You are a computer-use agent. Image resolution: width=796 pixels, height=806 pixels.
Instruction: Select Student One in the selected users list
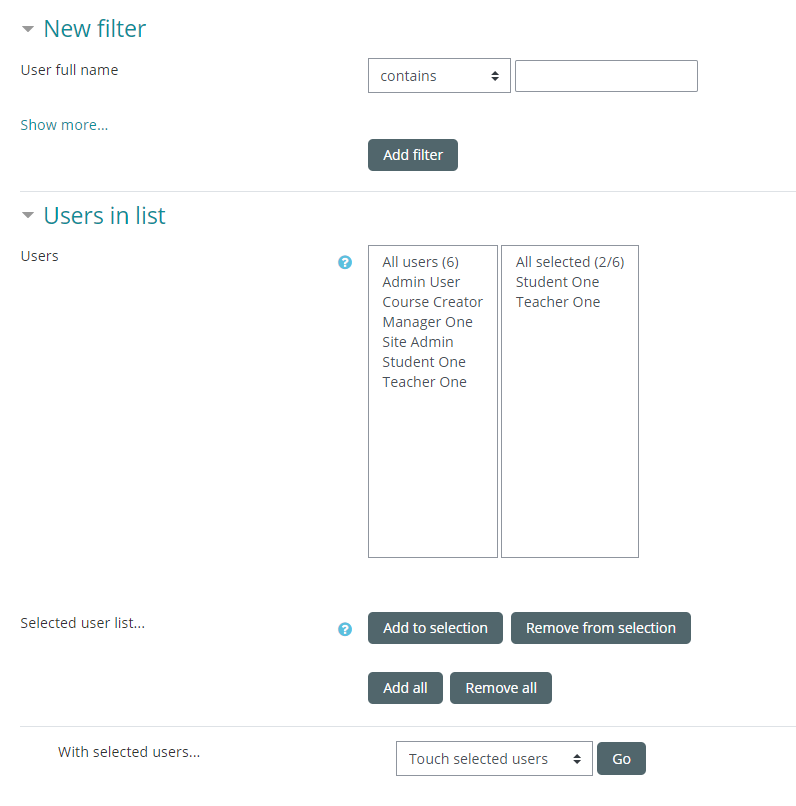(x=557, y=282)
